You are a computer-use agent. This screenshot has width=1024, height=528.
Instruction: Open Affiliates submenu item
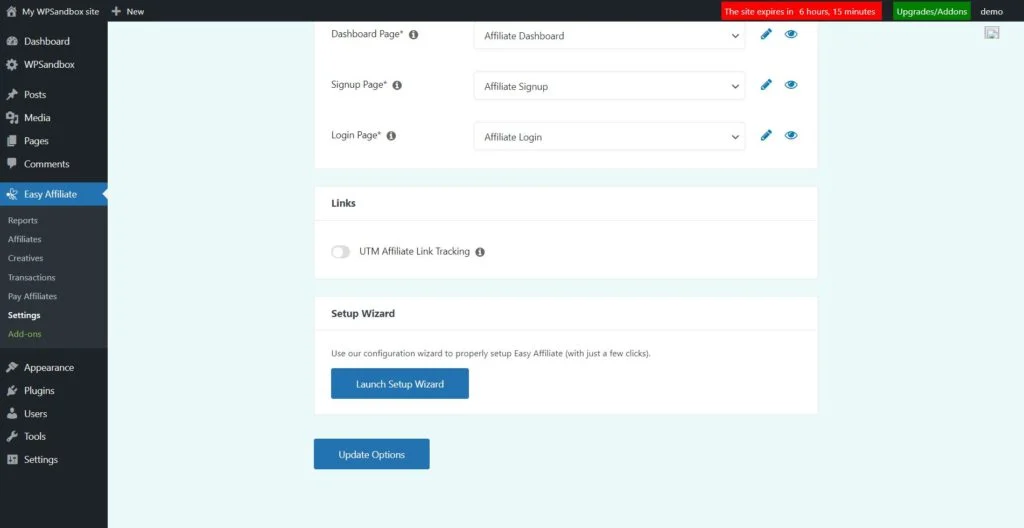coord(24,239)
